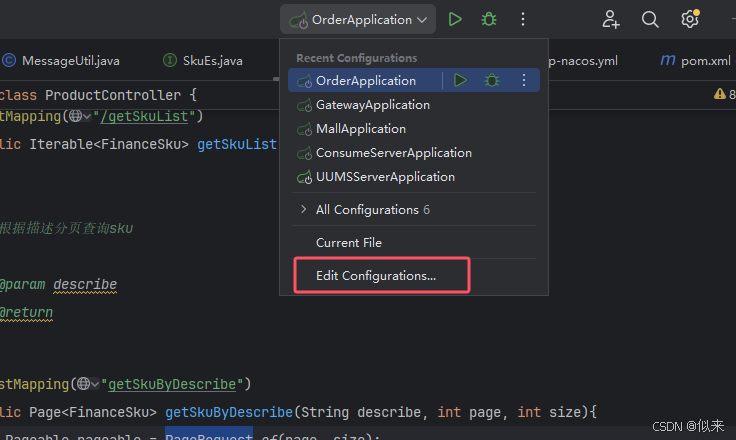
Task: Open URL globe dropdown beside getSkuByDescribe
Action: 88,384
